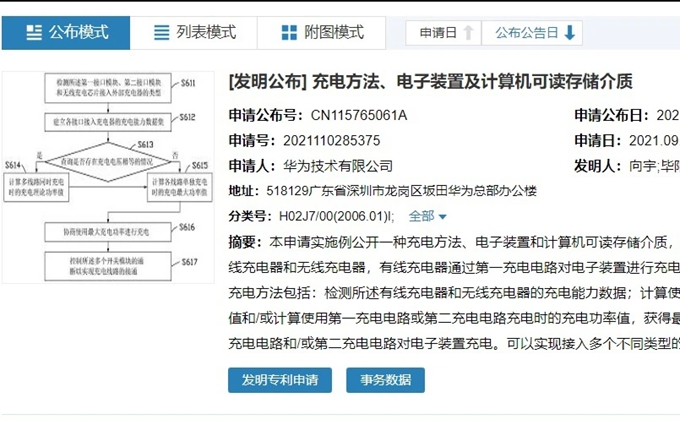Click the 事务数据 button

(386, 380)
